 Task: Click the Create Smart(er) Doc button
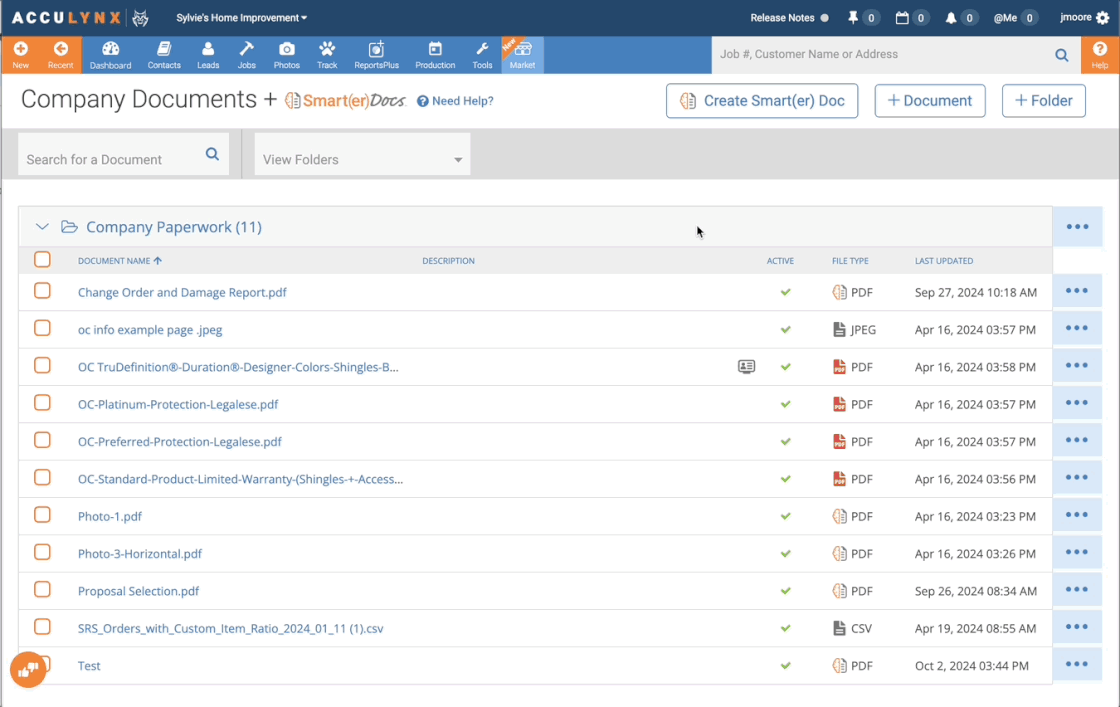[x=762, y=101]
